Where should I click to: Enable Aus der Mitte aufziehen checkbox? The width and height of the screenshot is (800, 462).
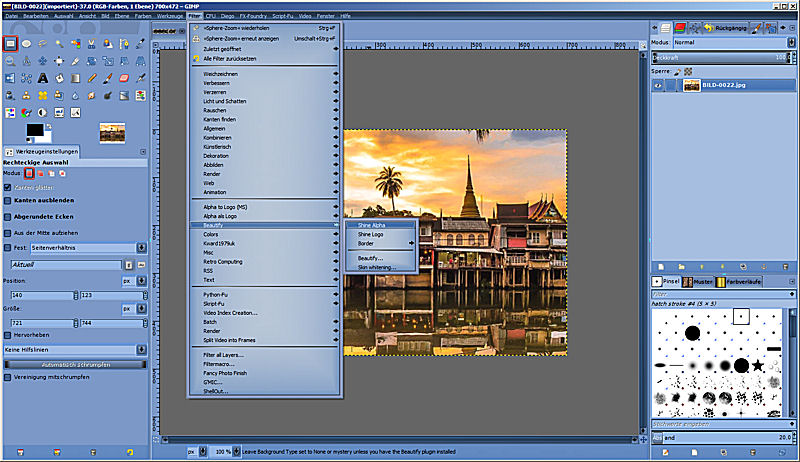(x=8, y=233)
